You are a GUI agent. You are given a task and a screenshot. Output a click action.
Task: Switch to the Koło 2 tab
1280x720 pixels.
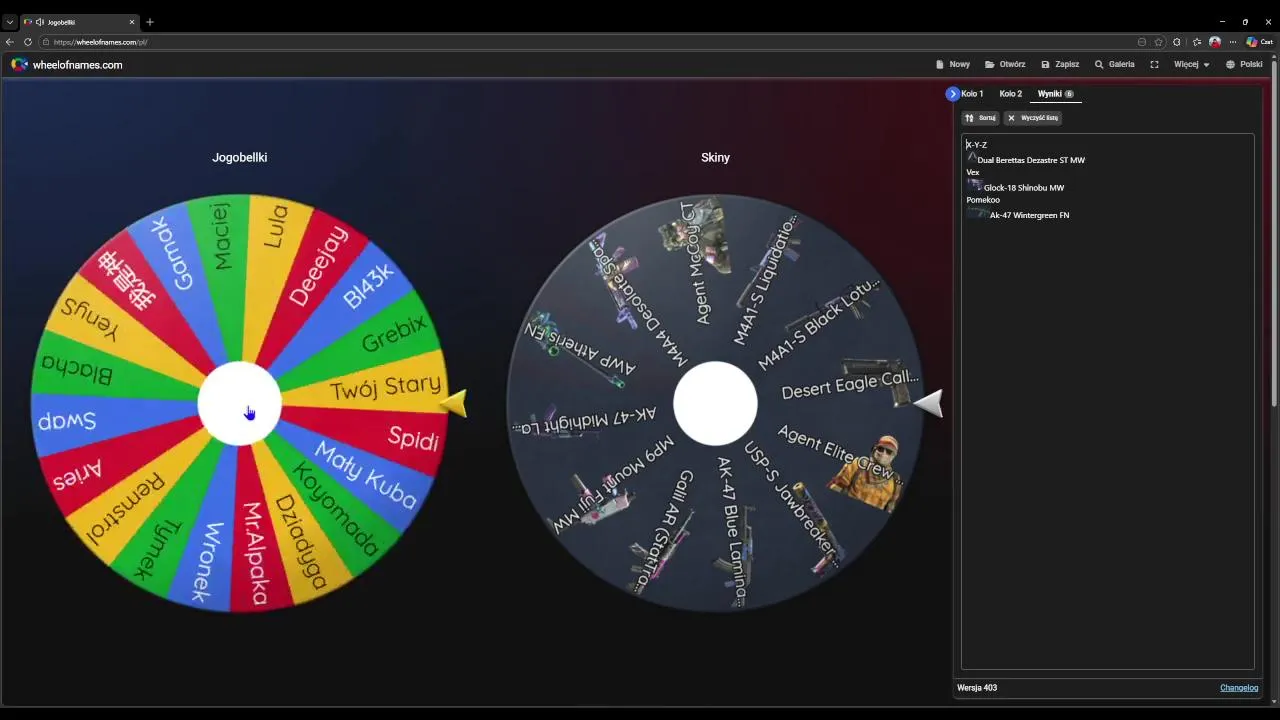click(1010, 94)
